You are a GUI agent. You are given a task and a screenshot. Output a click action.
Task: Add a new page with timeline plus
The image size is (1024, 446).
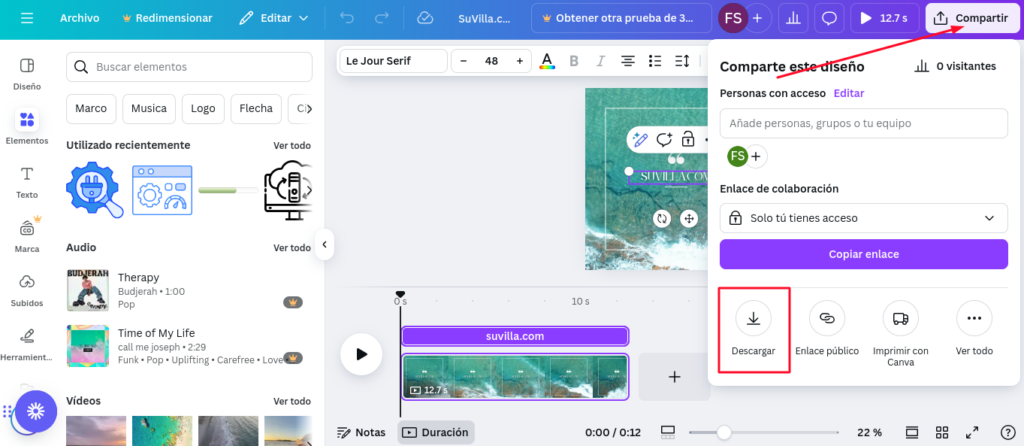674,377
